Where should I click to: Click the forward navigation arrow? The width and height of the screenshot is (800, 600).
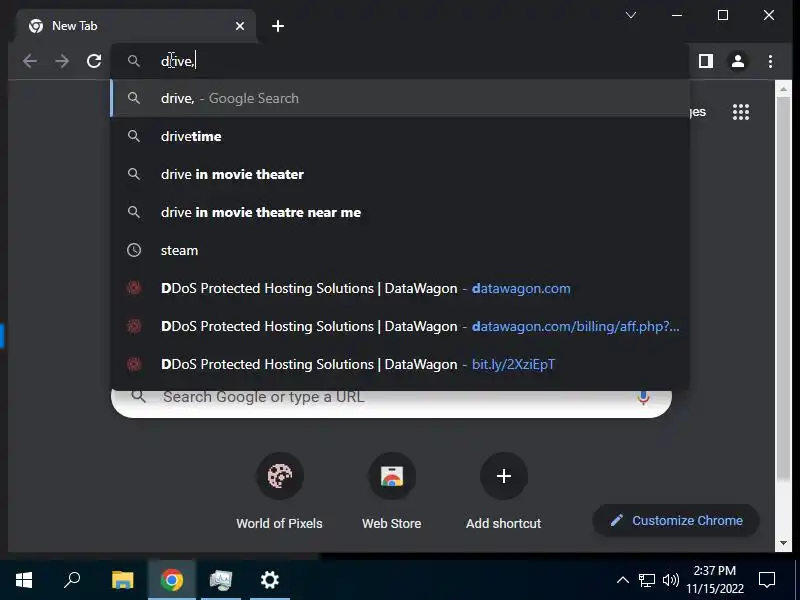(62, 61)
